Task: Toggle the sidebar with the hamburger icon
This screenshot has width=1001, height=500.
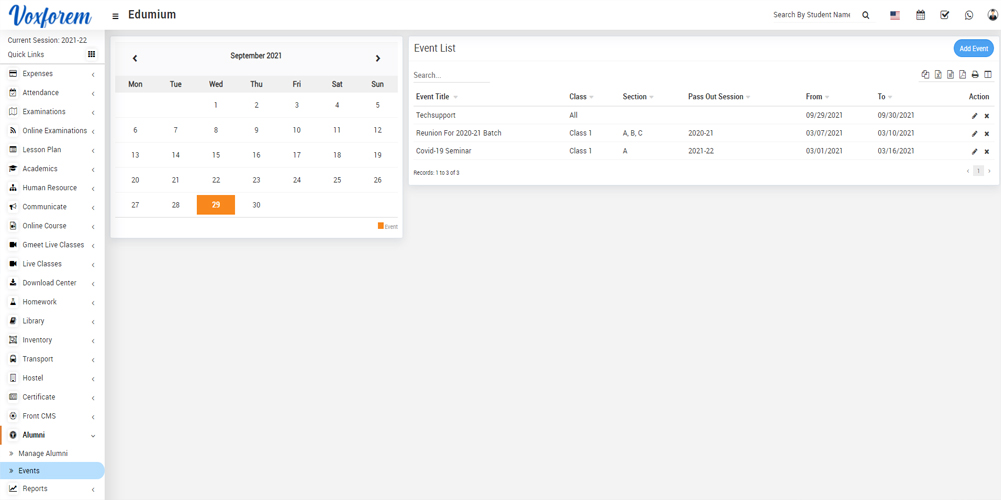Action: 115,16
